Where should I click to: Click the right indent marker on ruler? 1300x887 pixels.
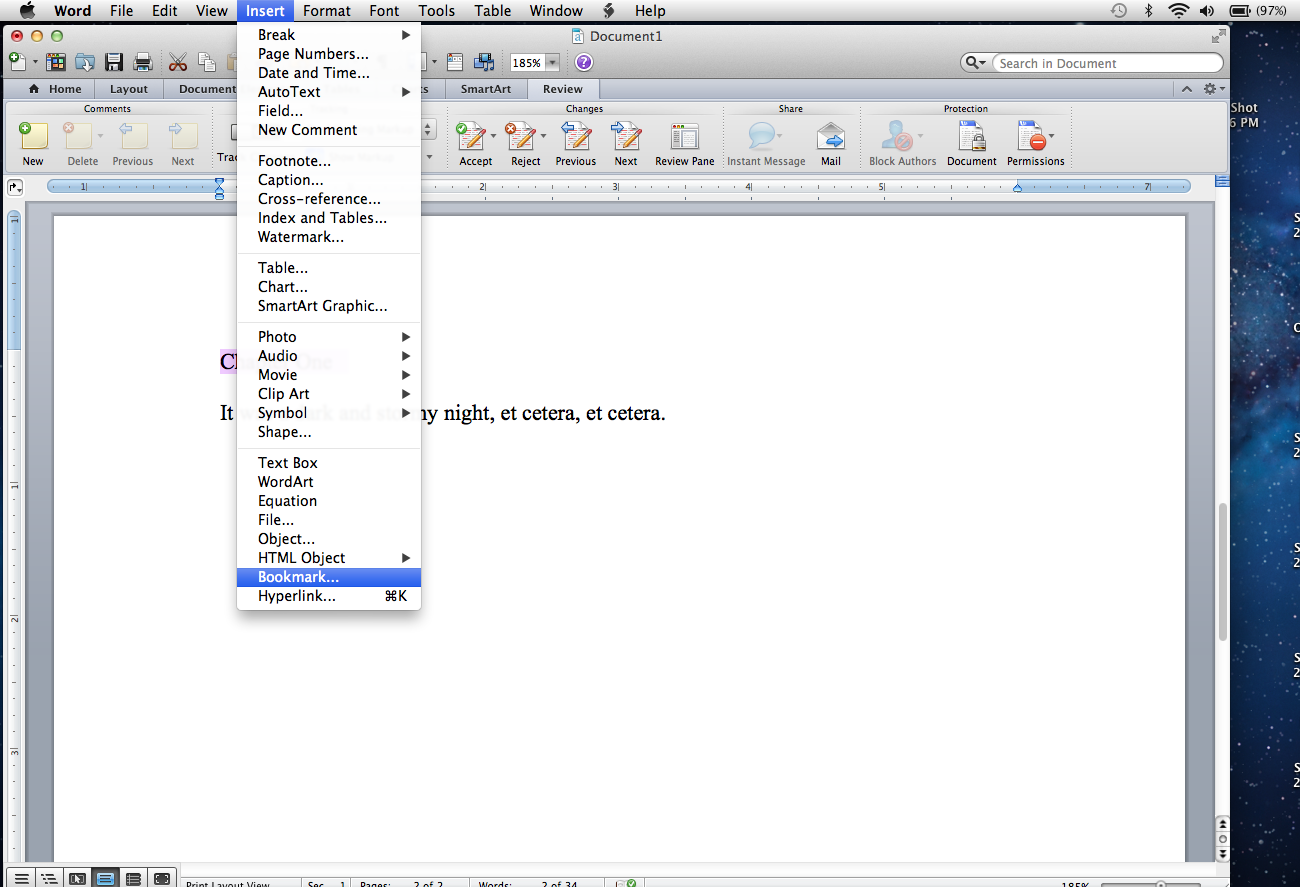[1018, 187]
